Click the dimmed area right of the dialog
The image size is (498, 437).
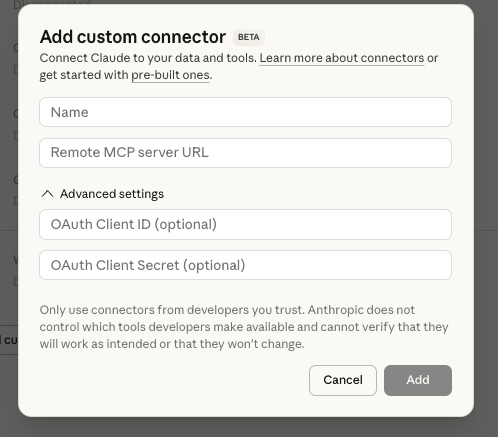486,218
